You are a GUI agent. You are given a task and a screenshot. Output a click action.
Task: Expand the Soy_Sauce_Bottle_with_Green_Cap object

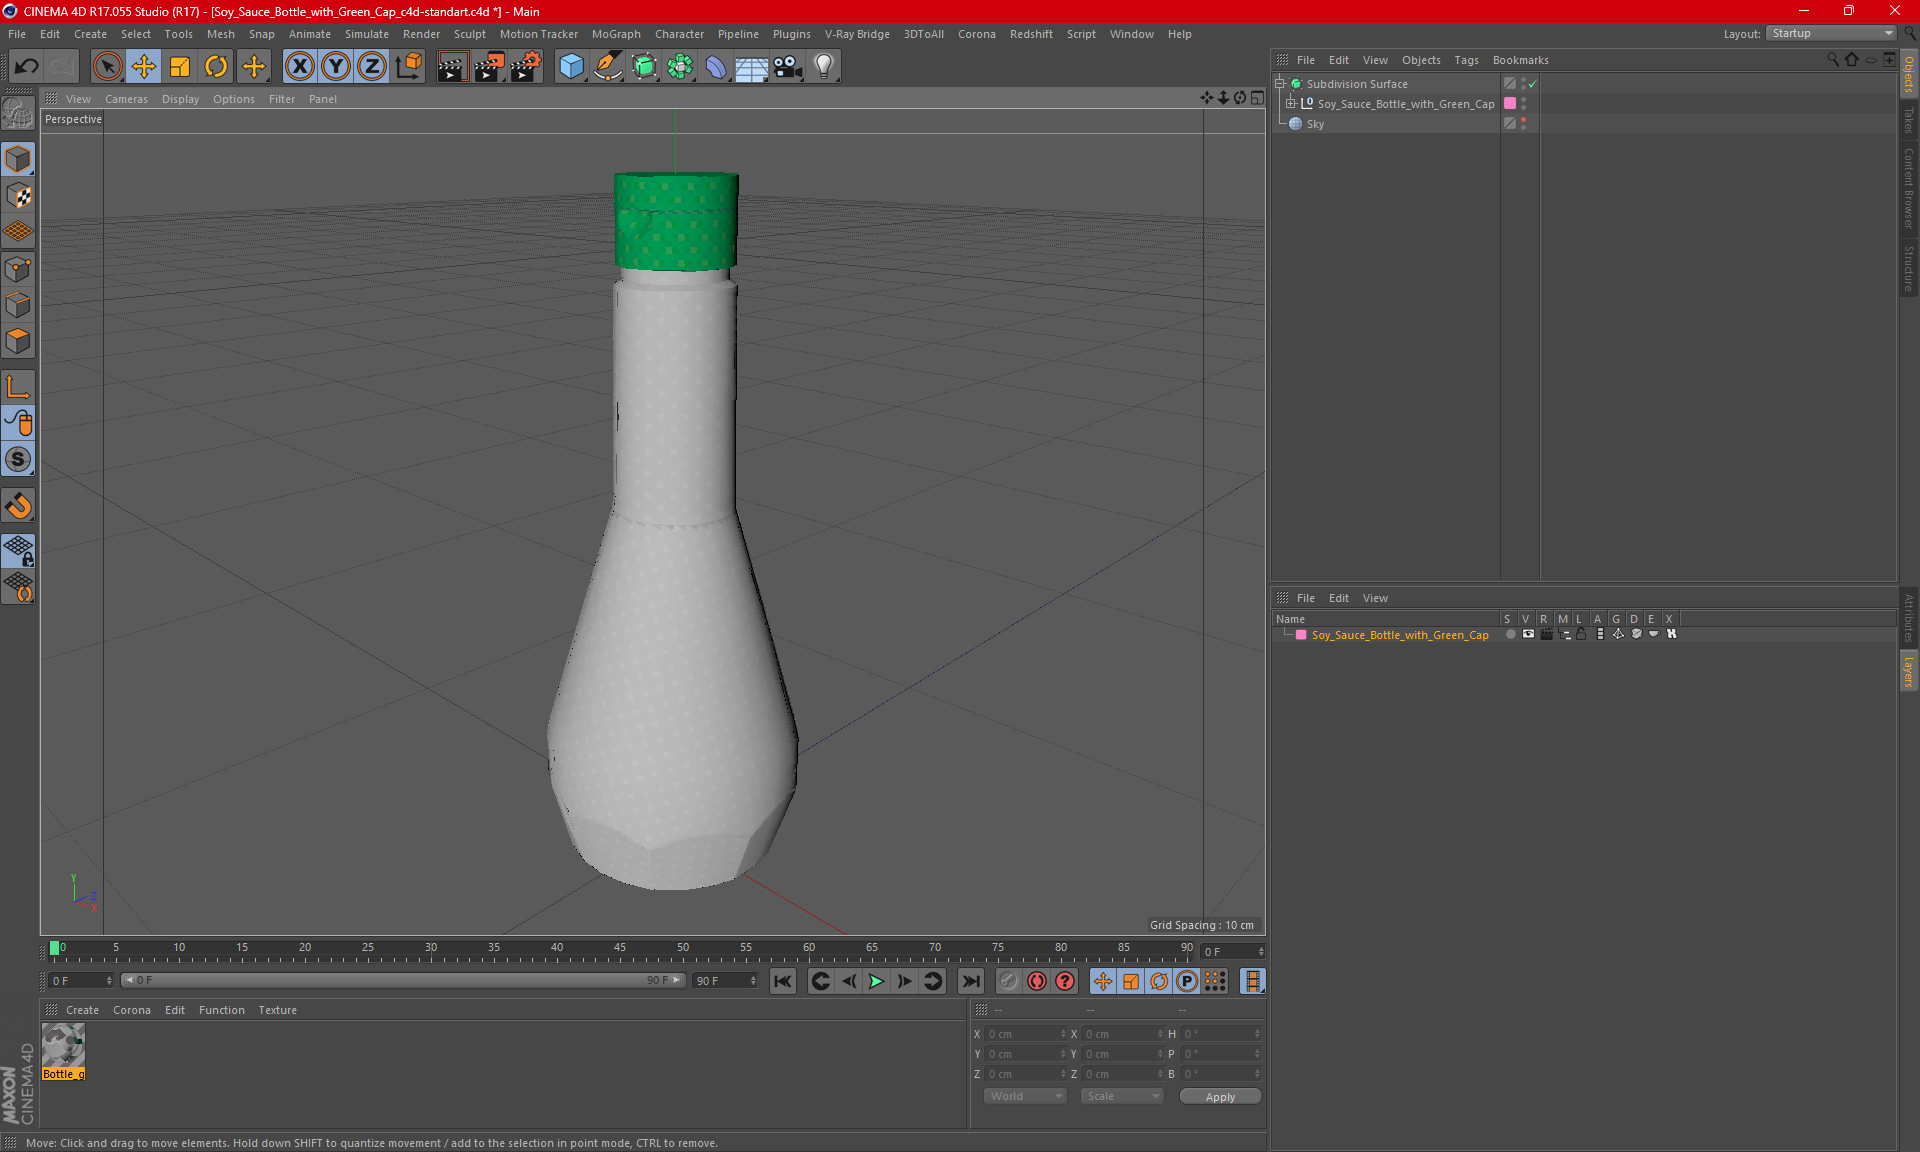1291,104
